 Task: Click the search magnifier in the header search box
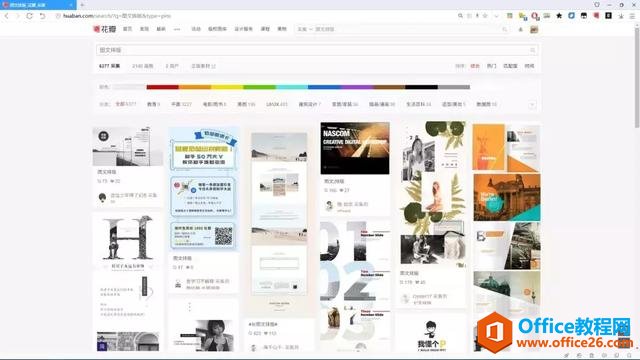pos(504,29)
